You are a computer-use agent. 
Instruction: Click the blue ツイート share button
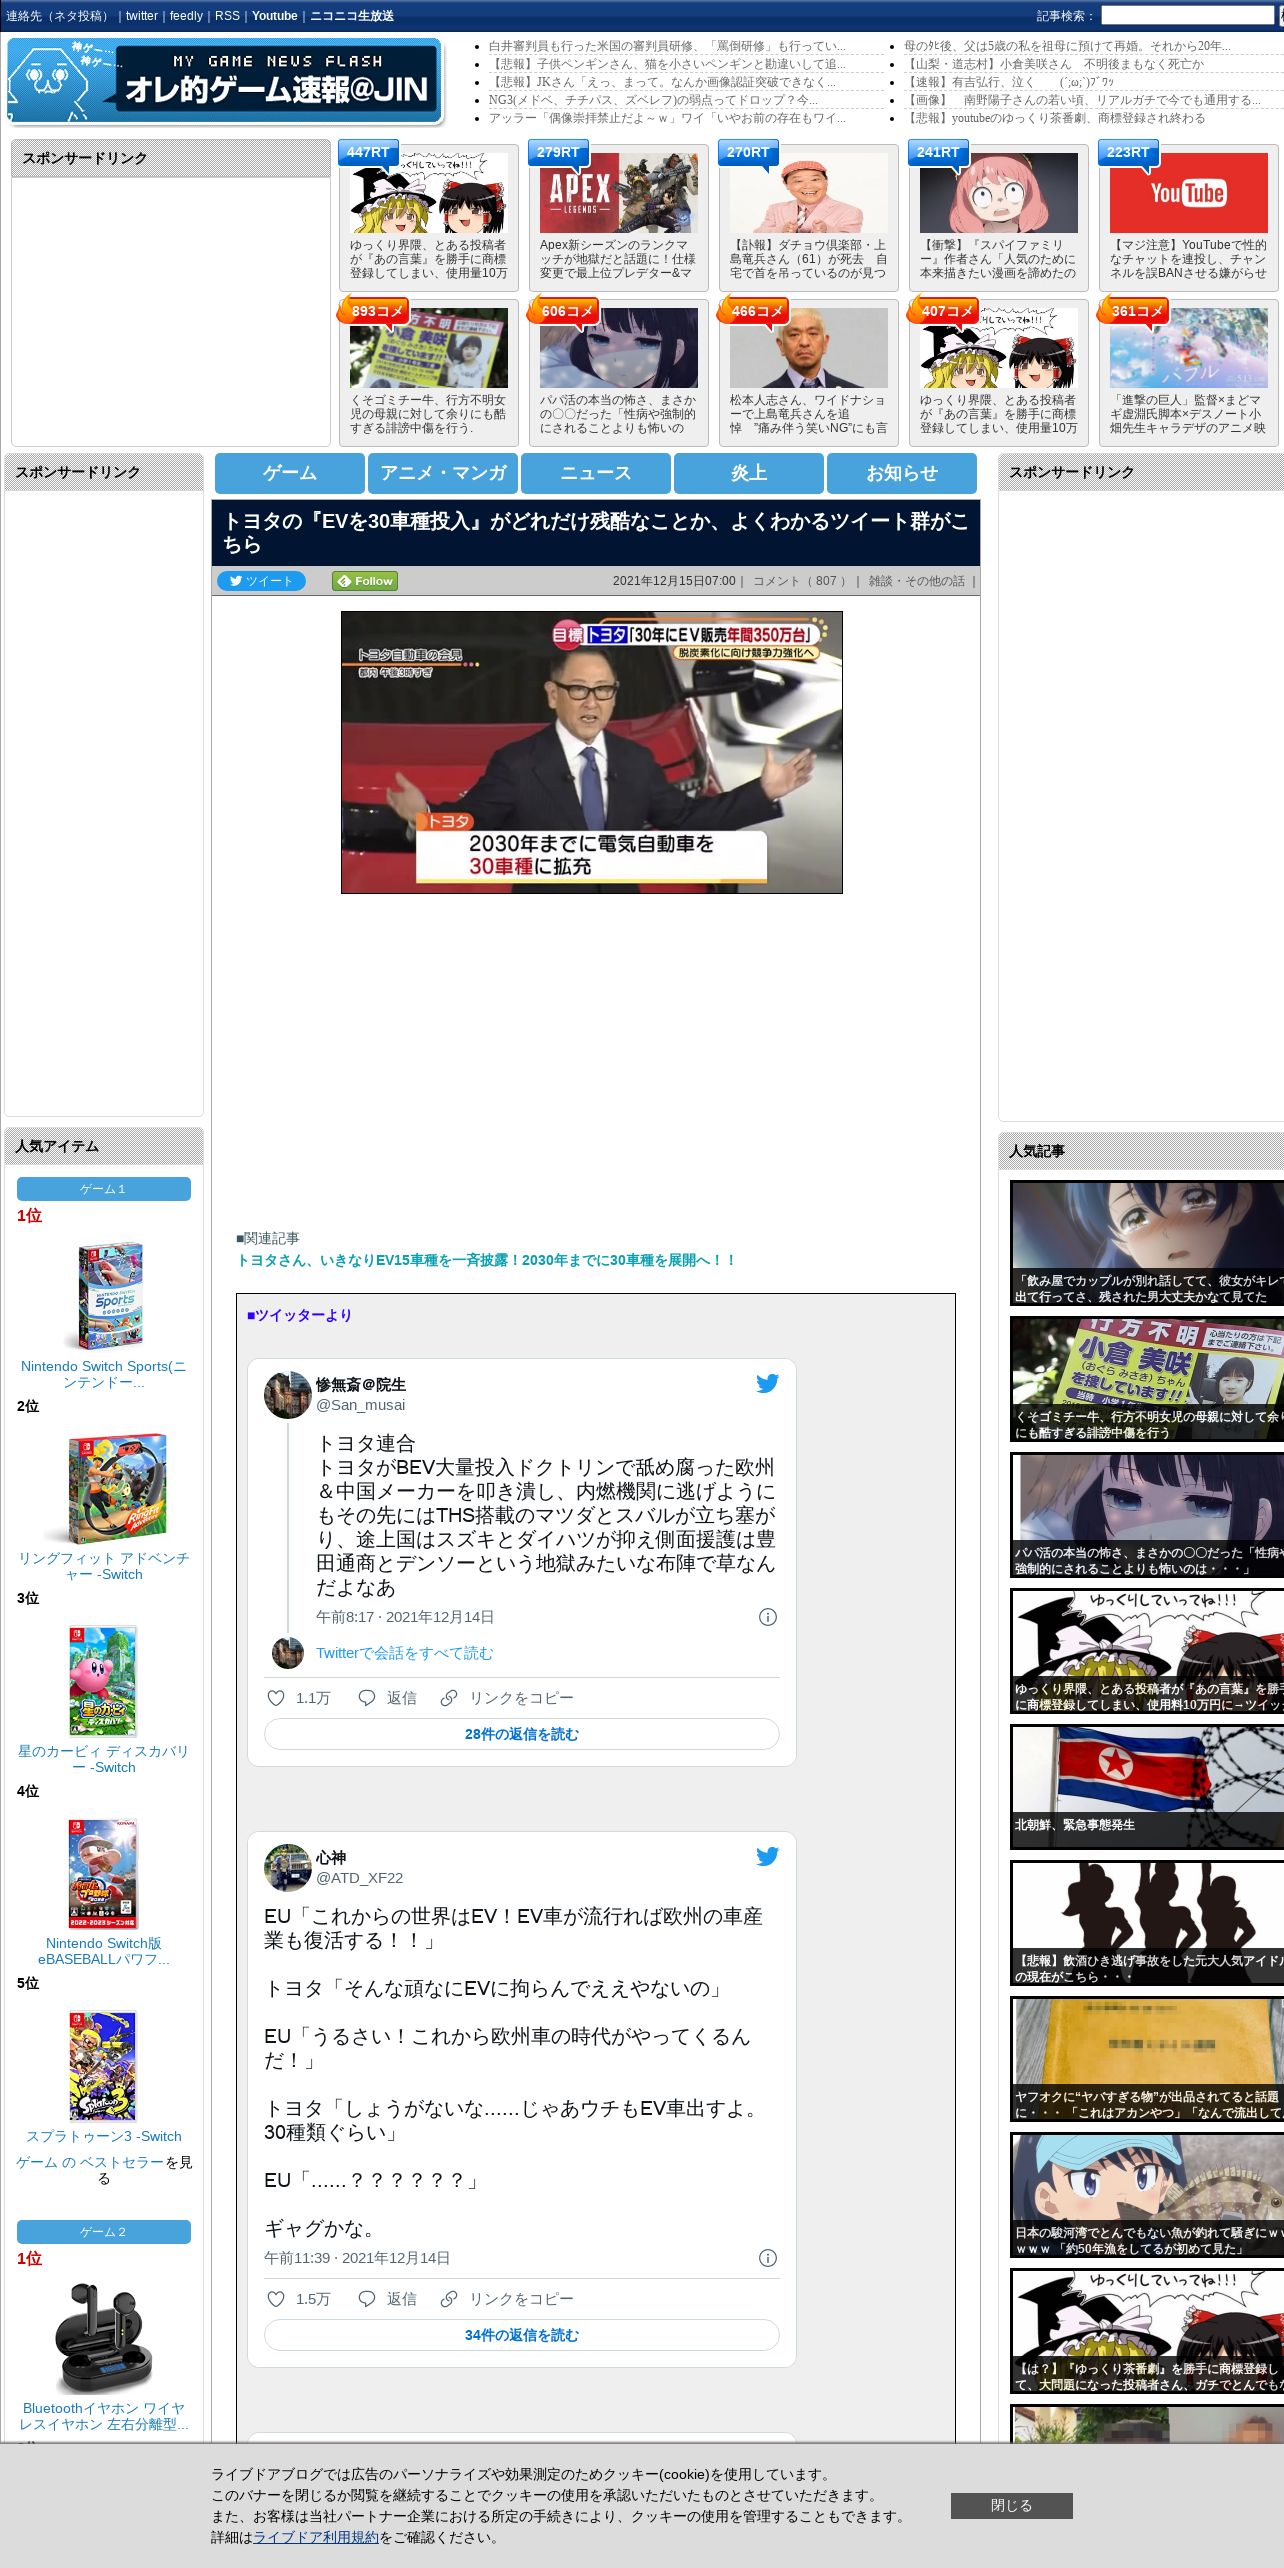point(261,581)
